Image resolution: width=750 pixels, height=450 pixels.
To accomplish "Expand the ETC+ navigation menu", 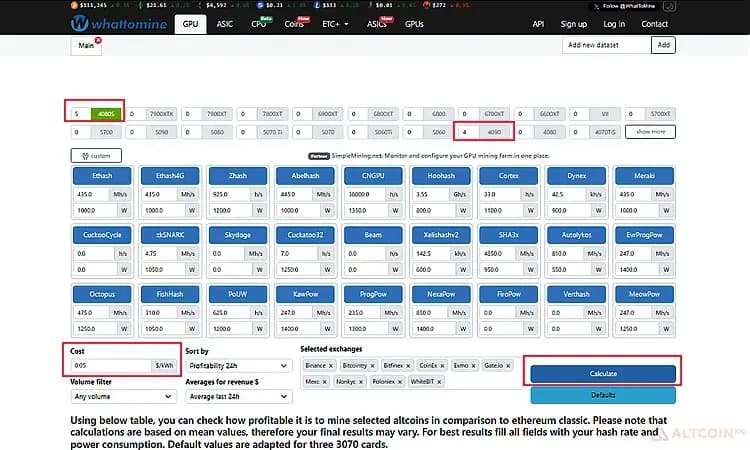I will pyautogui.click(x=335, y=24).
